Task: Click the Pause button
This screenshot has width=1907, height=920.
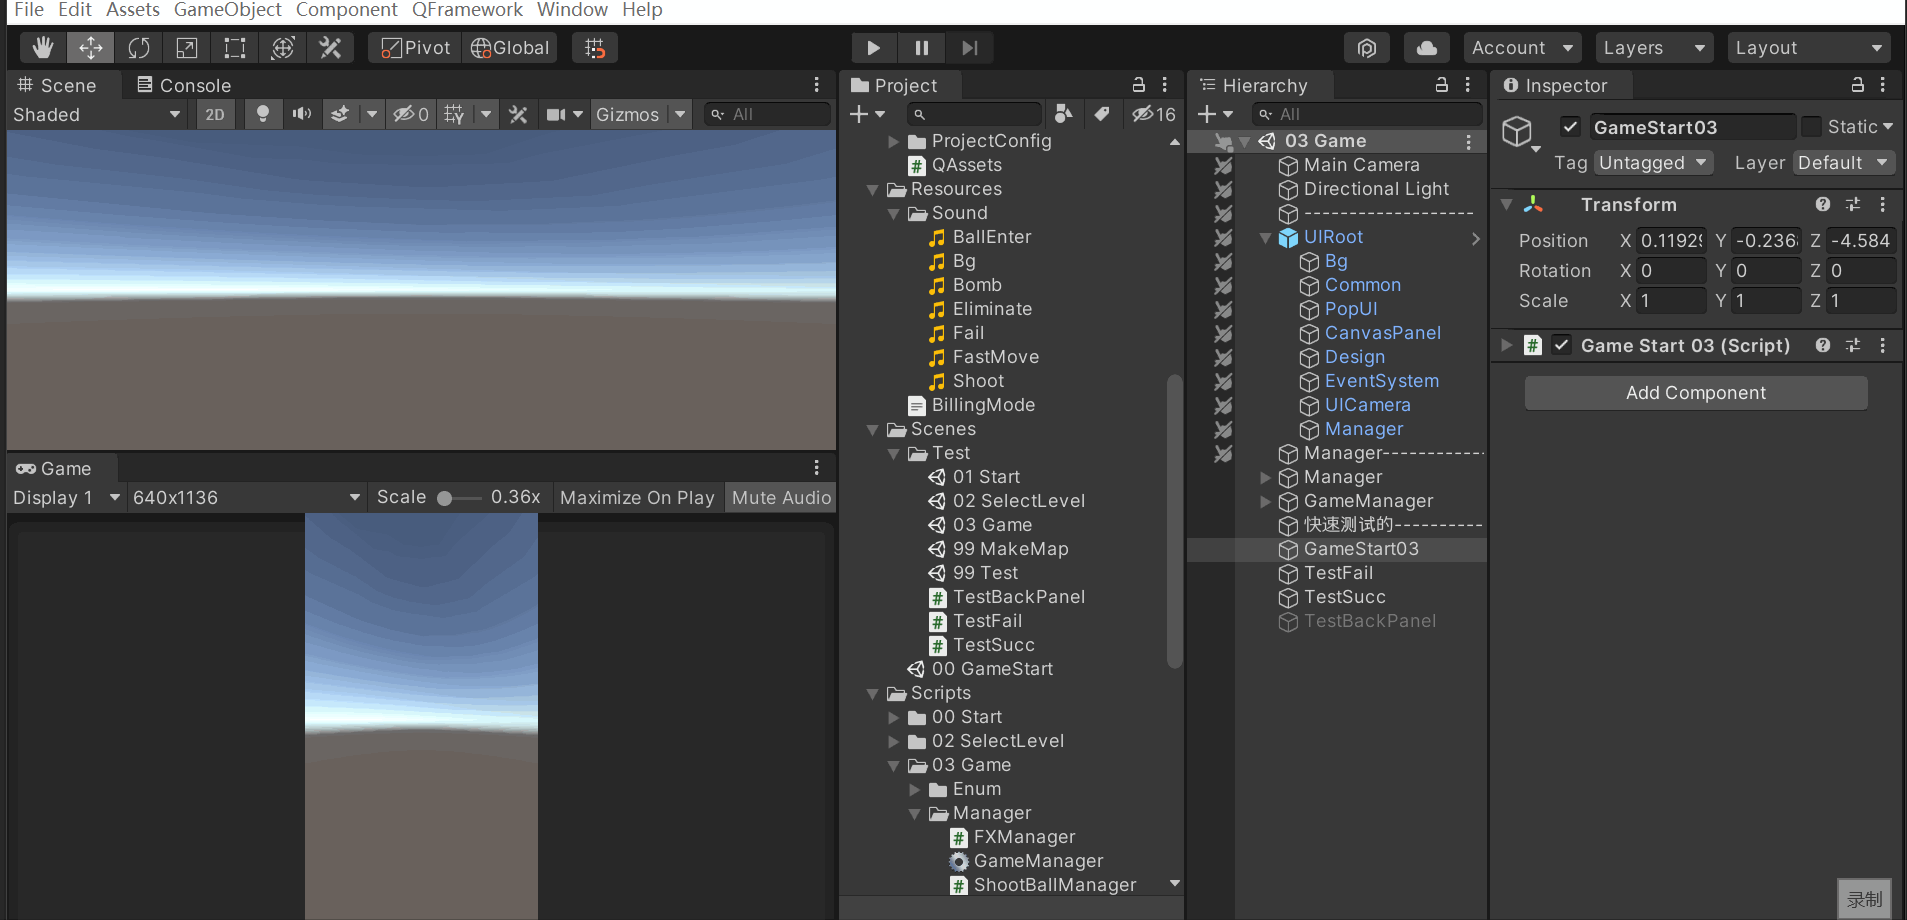Action: tap(921, 48)
